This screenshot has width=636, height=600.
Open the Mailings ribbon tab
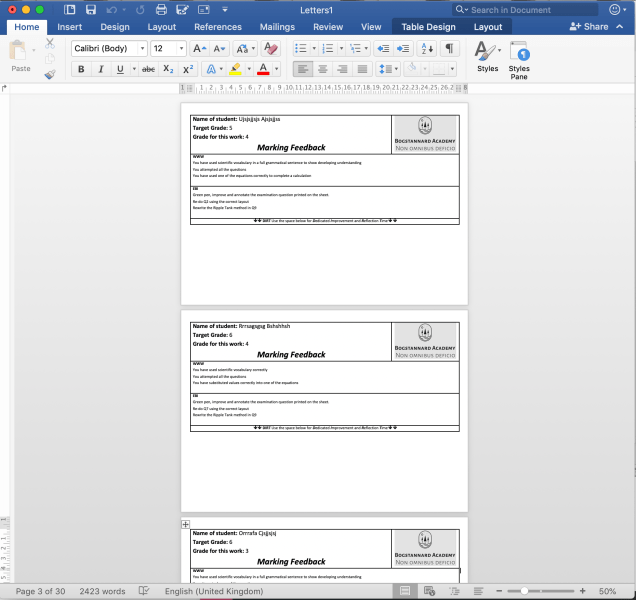[277, 27]
